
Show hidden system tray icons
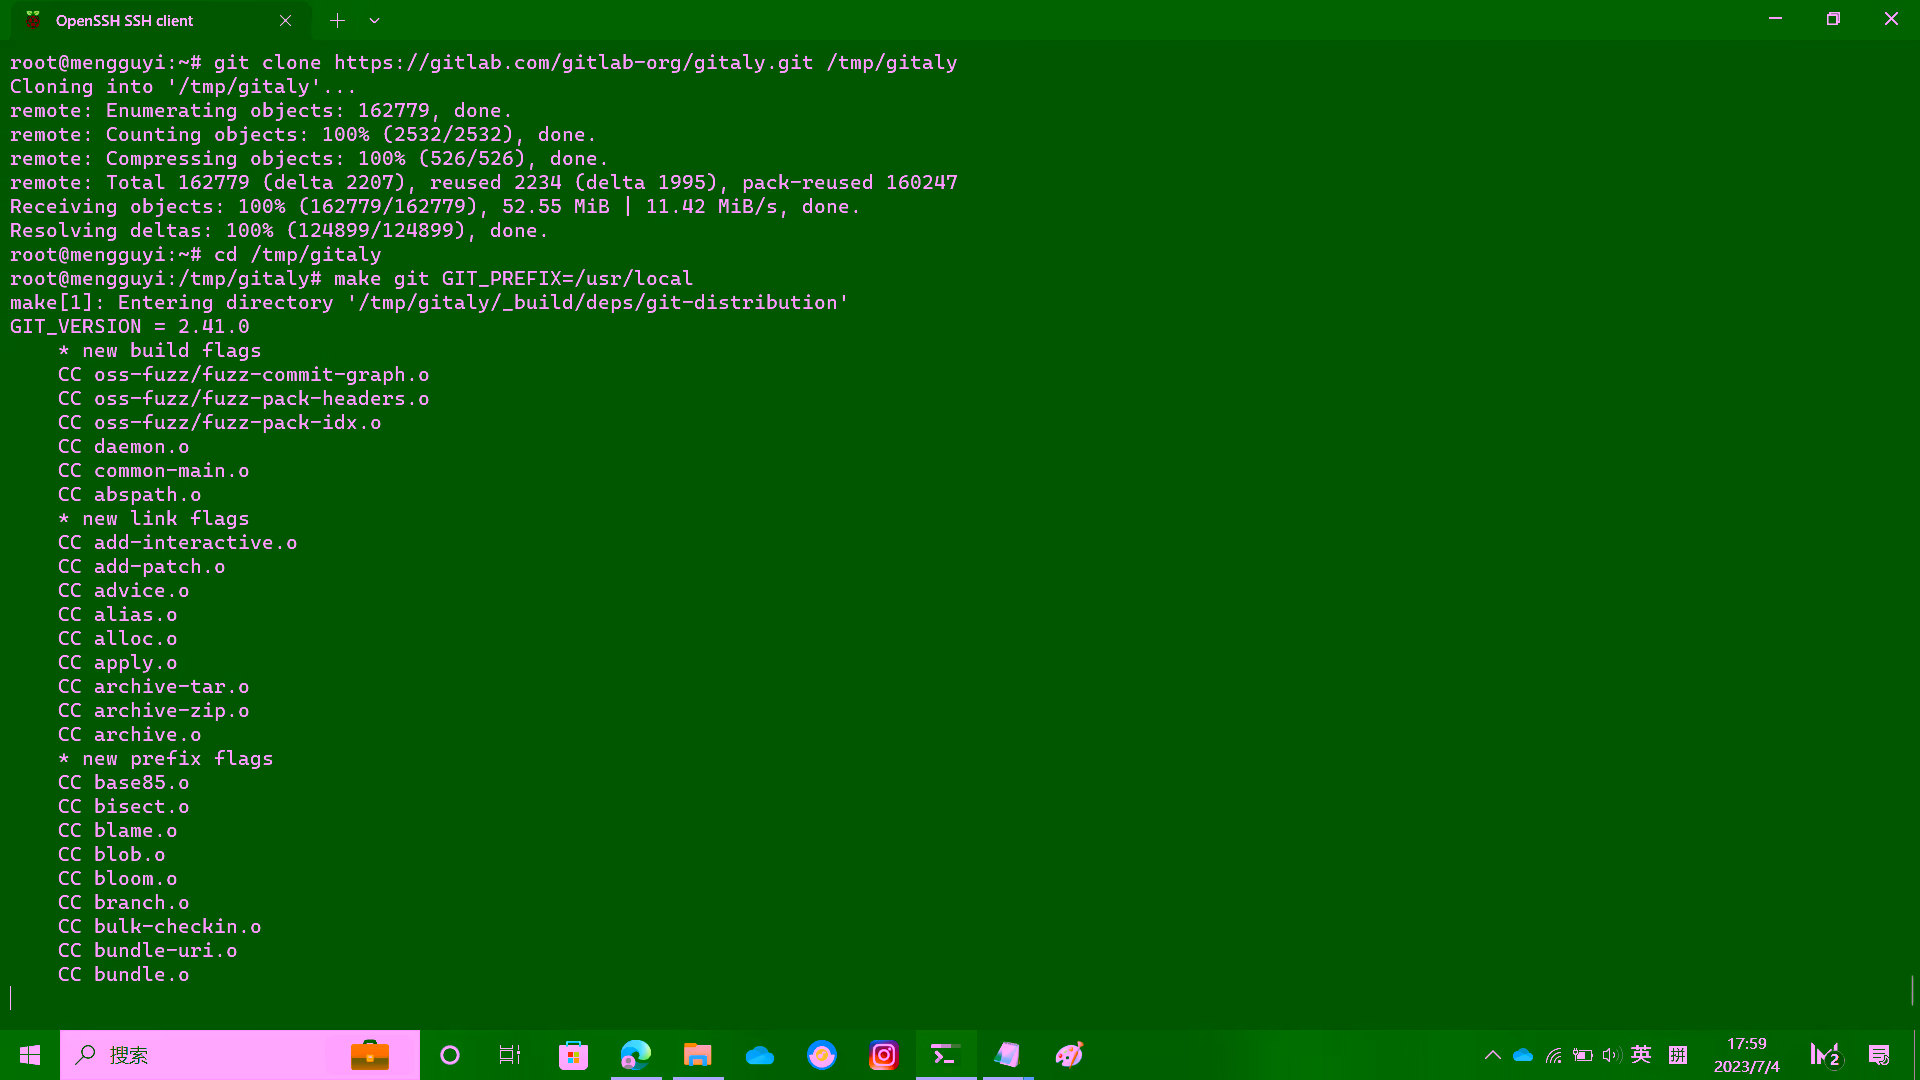[x=1493, y=1055]
